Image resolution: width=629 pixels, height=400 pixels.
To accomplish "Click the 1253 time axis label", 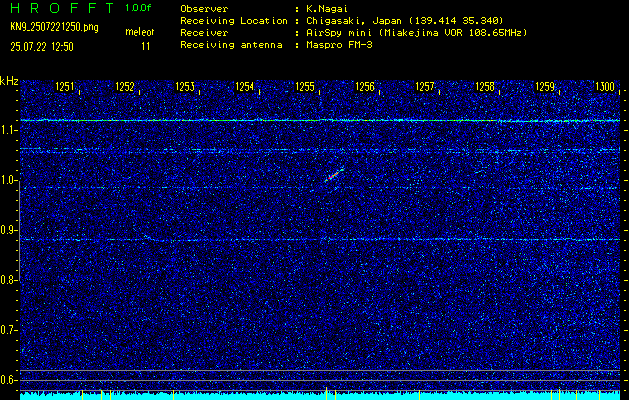I will pyautogui.click(x=185, y=86).
